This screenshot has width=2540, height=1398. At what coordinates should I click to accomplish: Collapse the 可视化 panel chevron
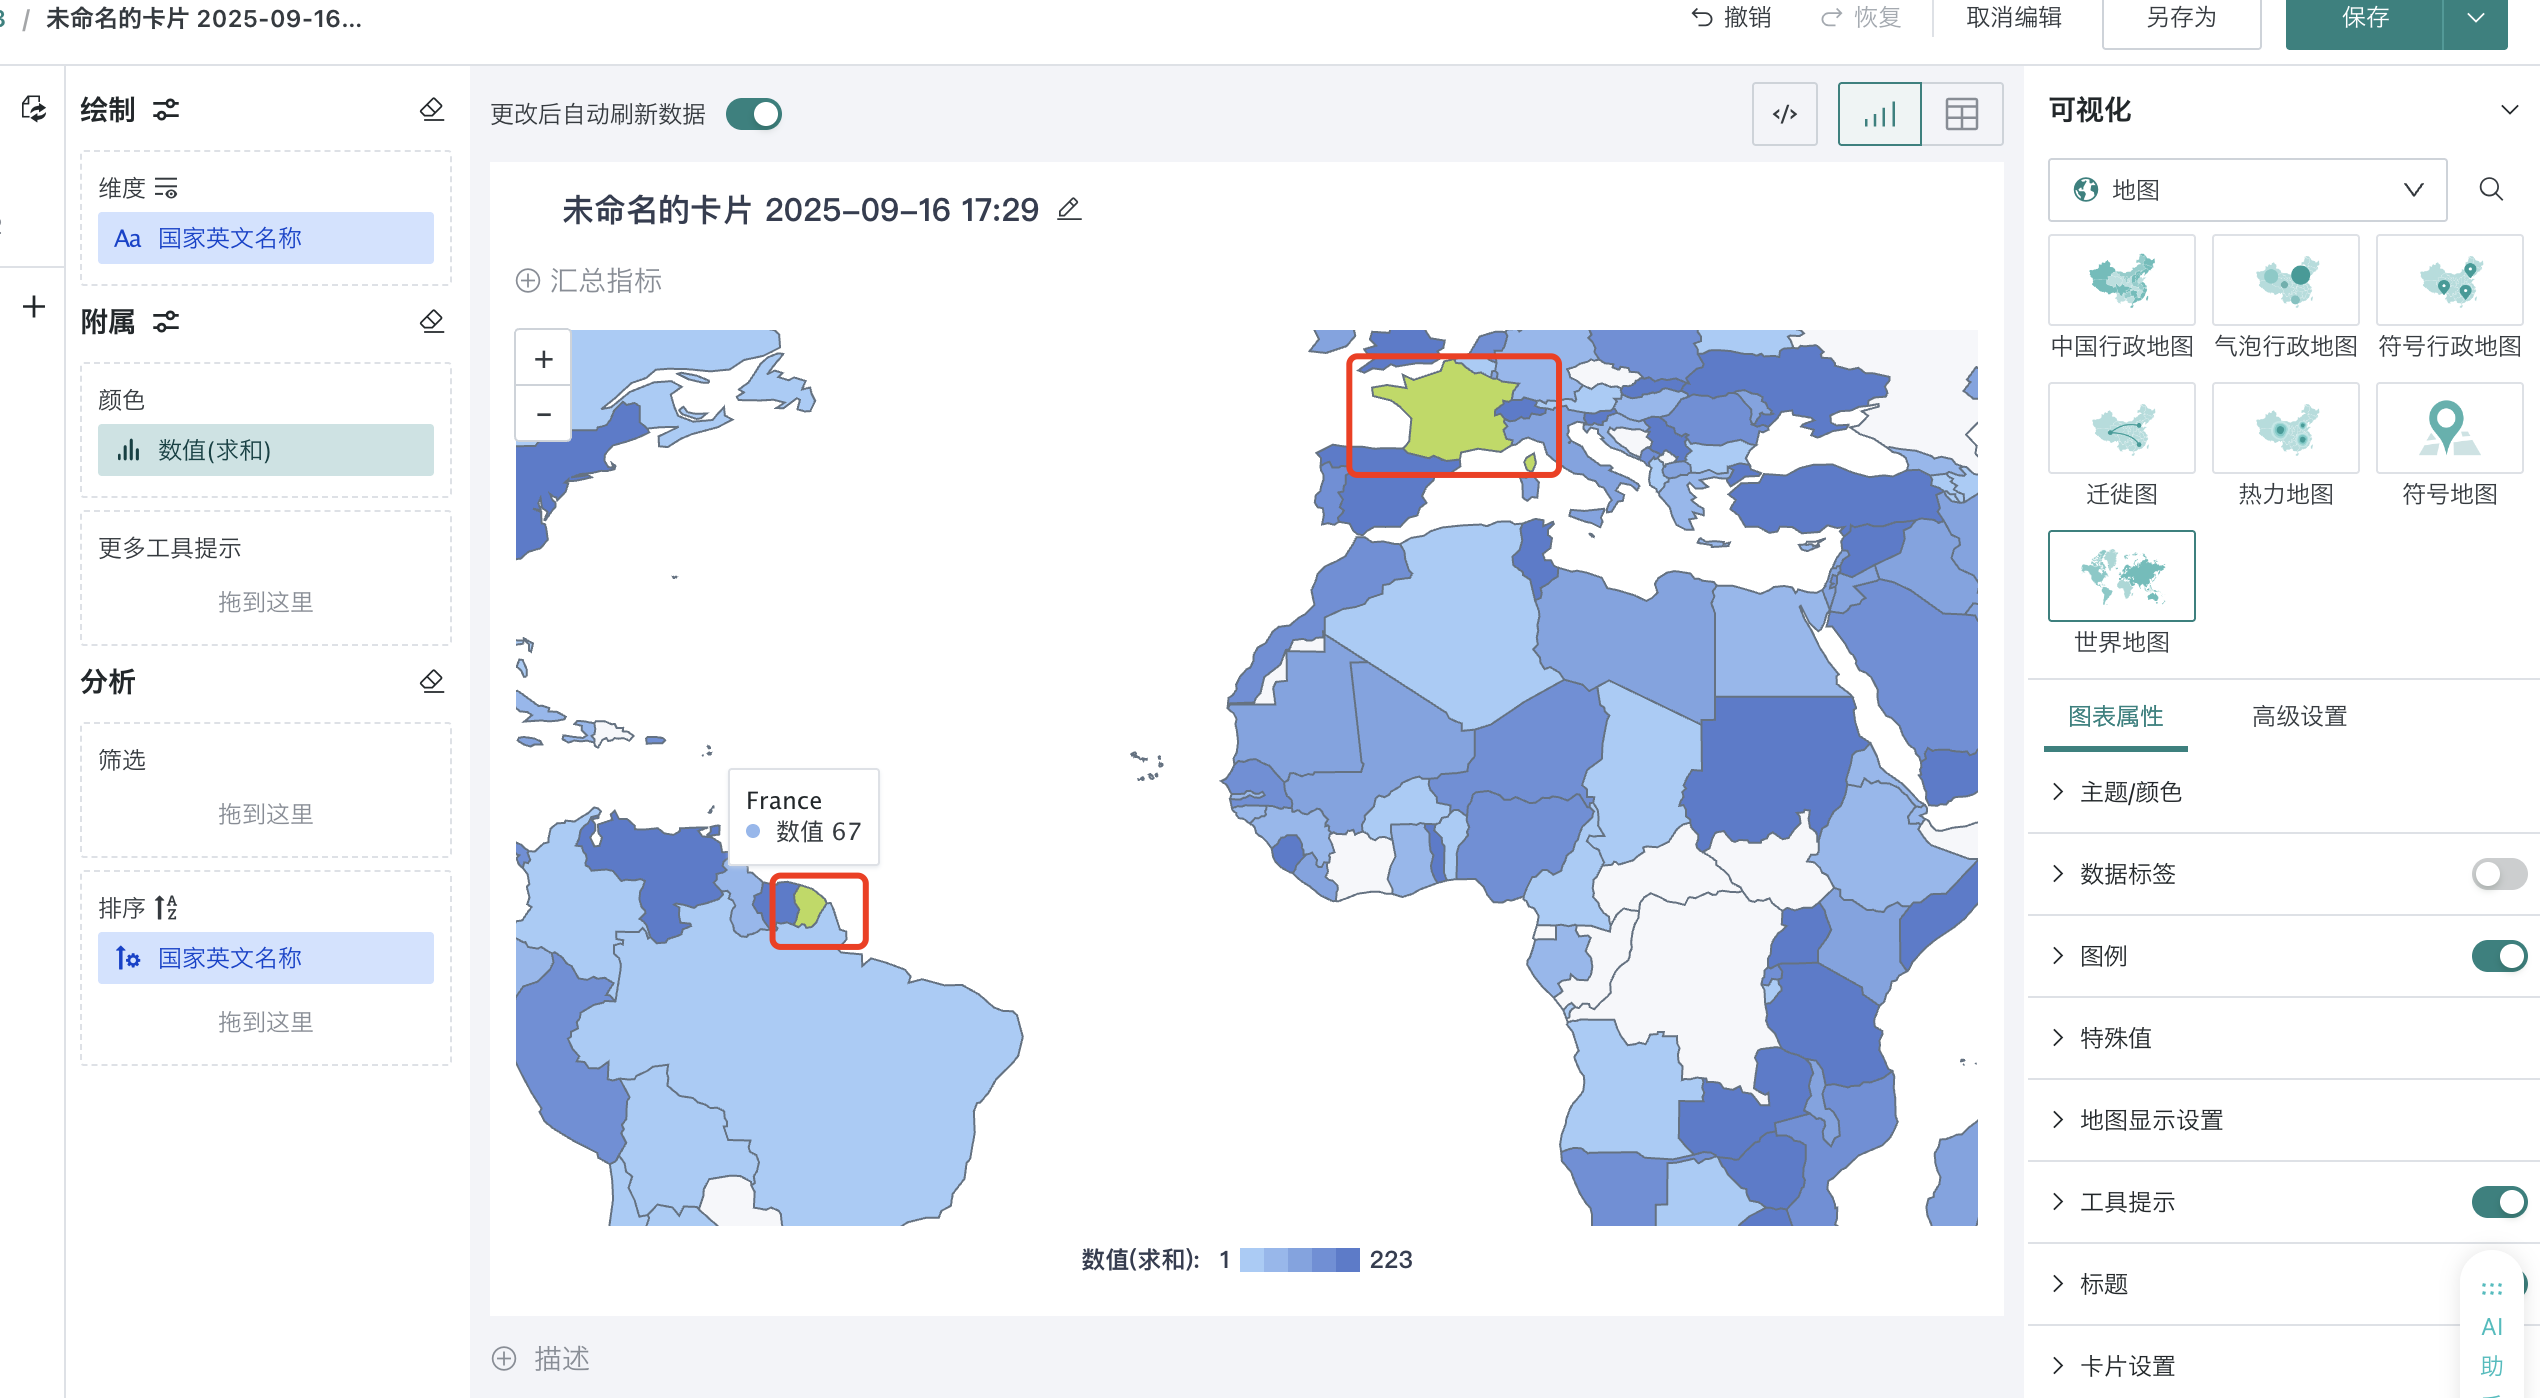click(x=2510, y=110)
